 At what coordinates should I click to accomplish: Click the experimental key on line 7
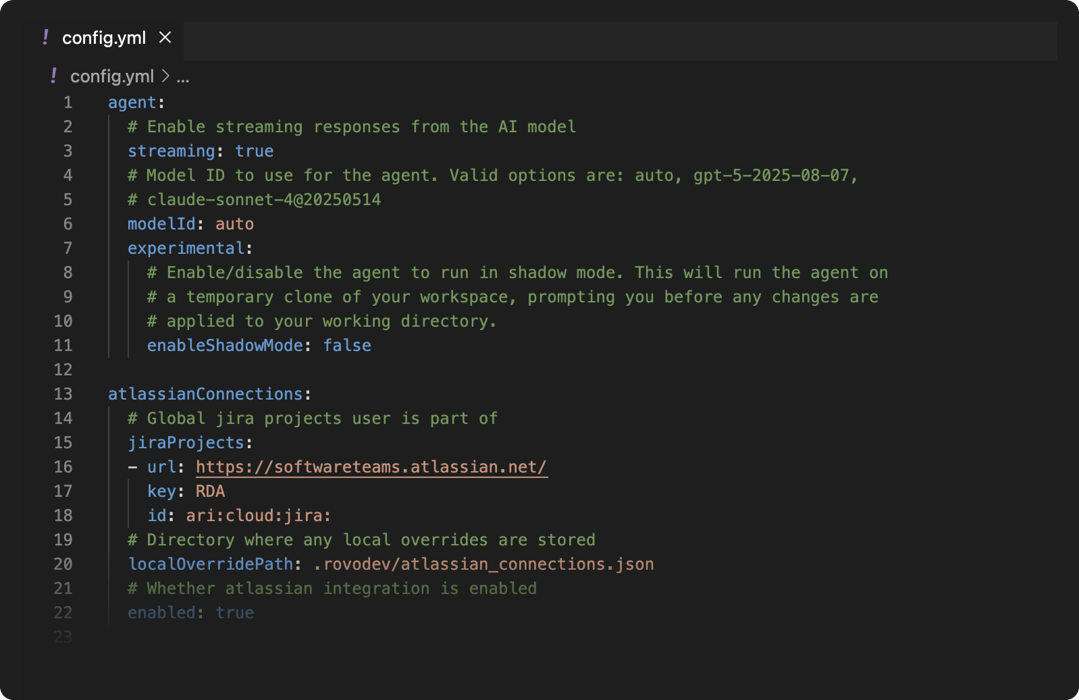coord(186,248)
